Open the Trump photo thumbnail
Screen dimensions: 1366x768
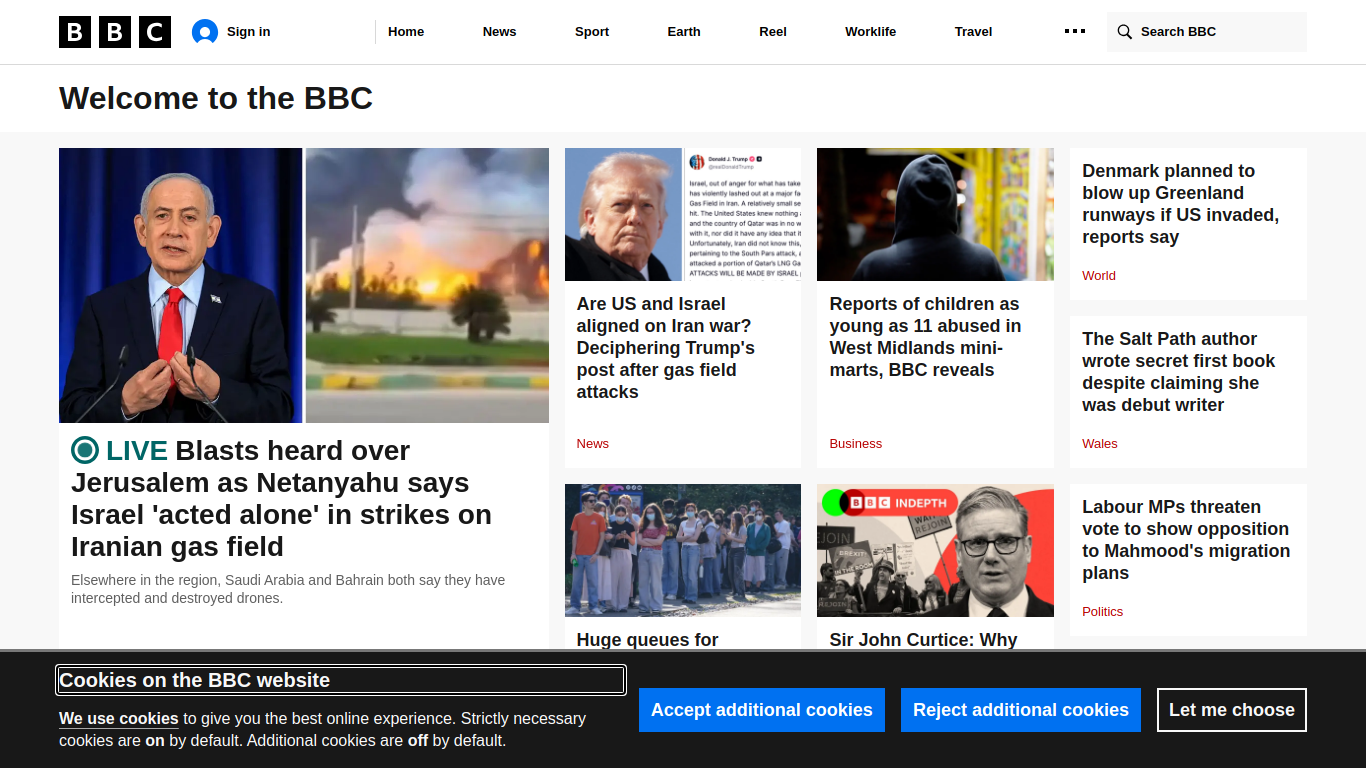(683, 214)
